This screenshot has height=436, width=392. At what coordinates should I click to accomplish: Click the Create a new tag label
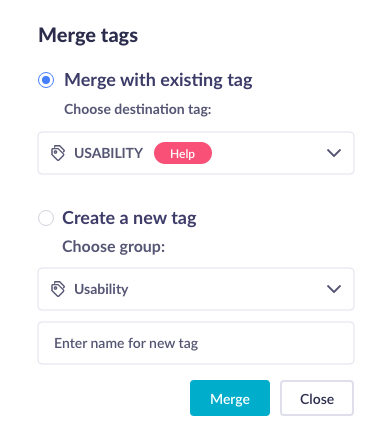coord(129,218)
